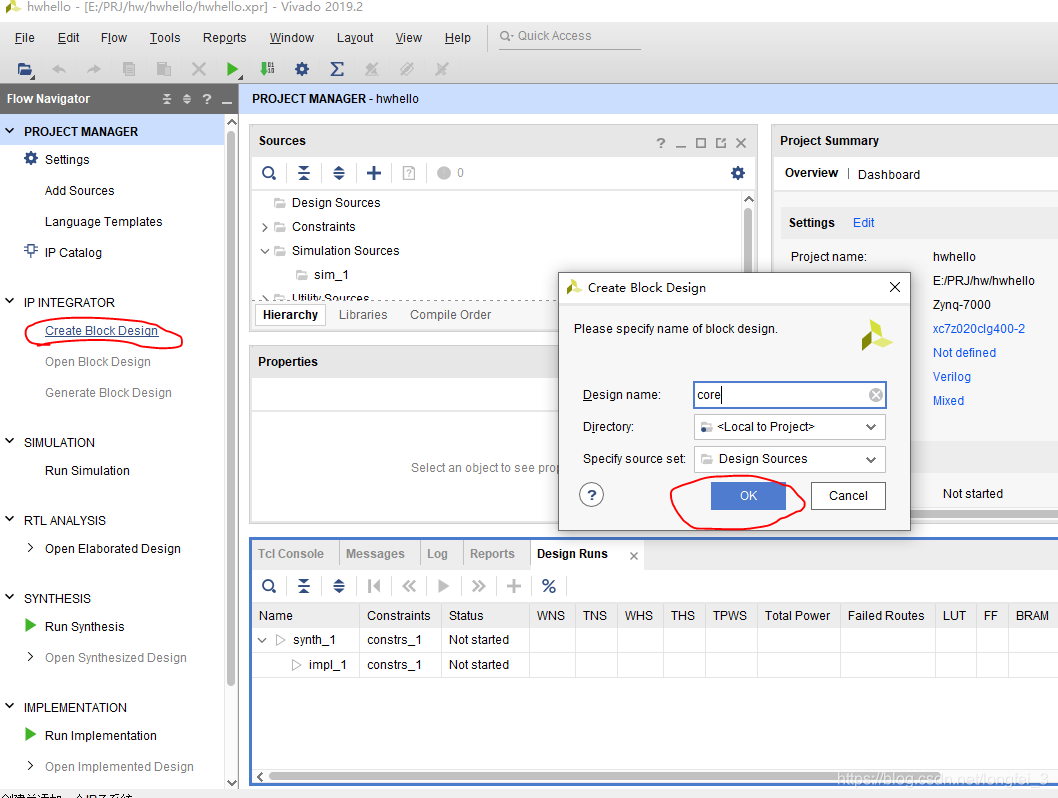Screen dimensions: 1058x798
Task: Click the Open Project toolbar icon
Action: click(25, 69)
